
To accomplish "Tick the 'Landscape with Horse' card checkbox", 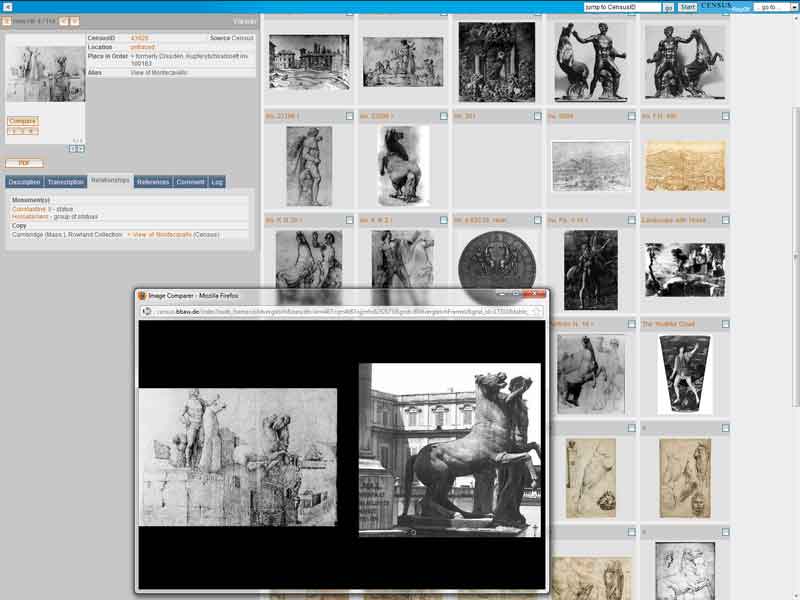I will [726, 220].
